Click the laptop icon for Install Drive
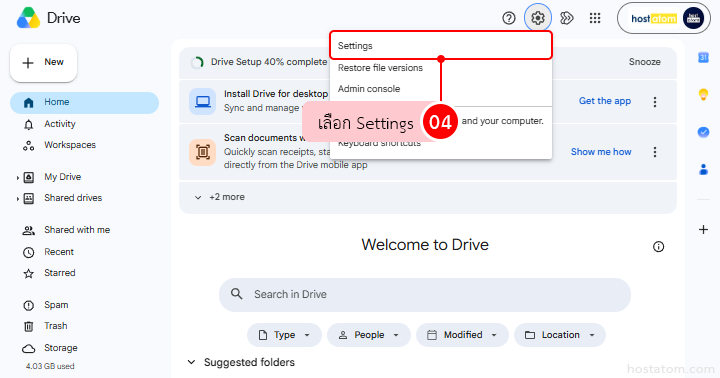The height and width of the screenshot is (378, 720). coord(202,102)
